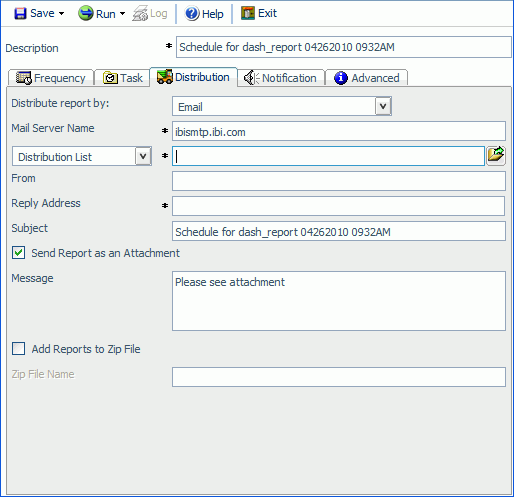
Task: Click the Save floppy disk icon
Action: [20, 14]
